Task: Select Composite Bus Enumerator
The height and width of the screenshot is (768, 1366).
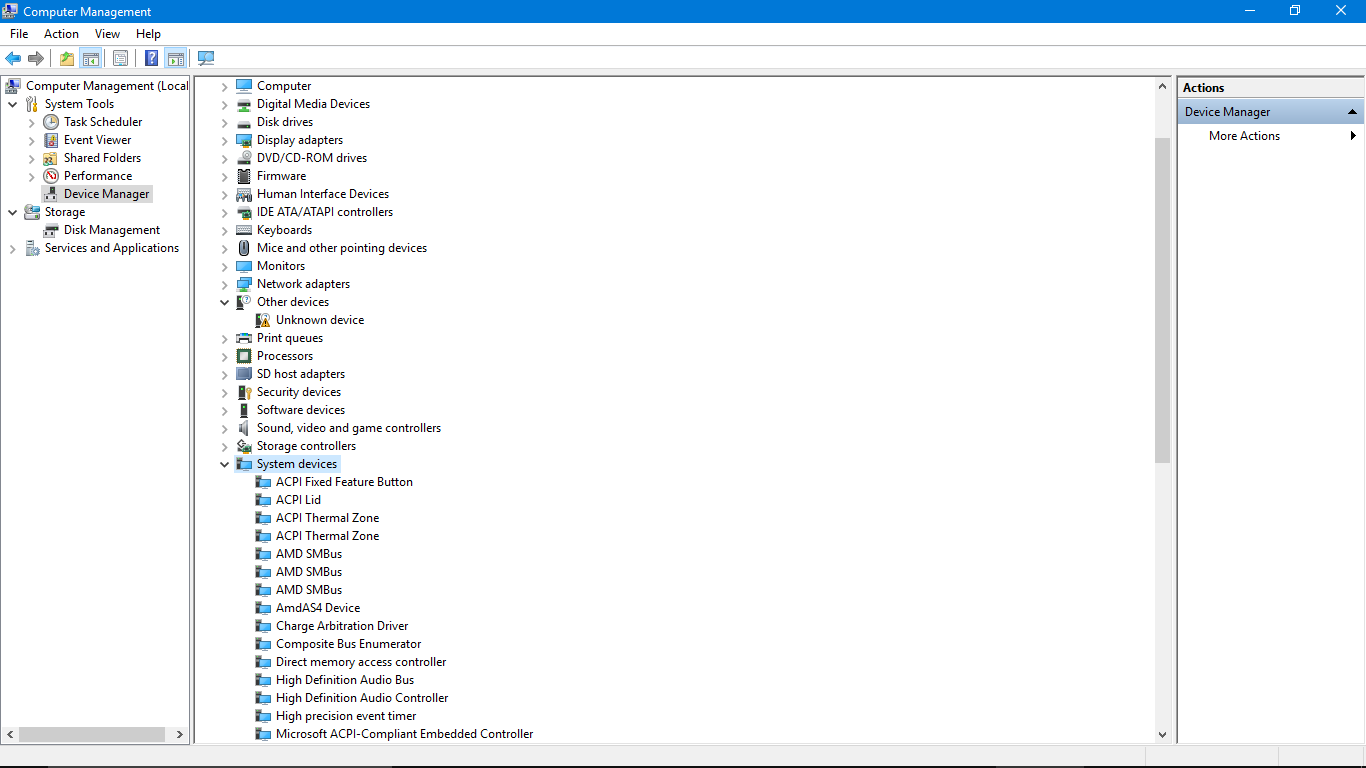Action: tap(348, 644)
